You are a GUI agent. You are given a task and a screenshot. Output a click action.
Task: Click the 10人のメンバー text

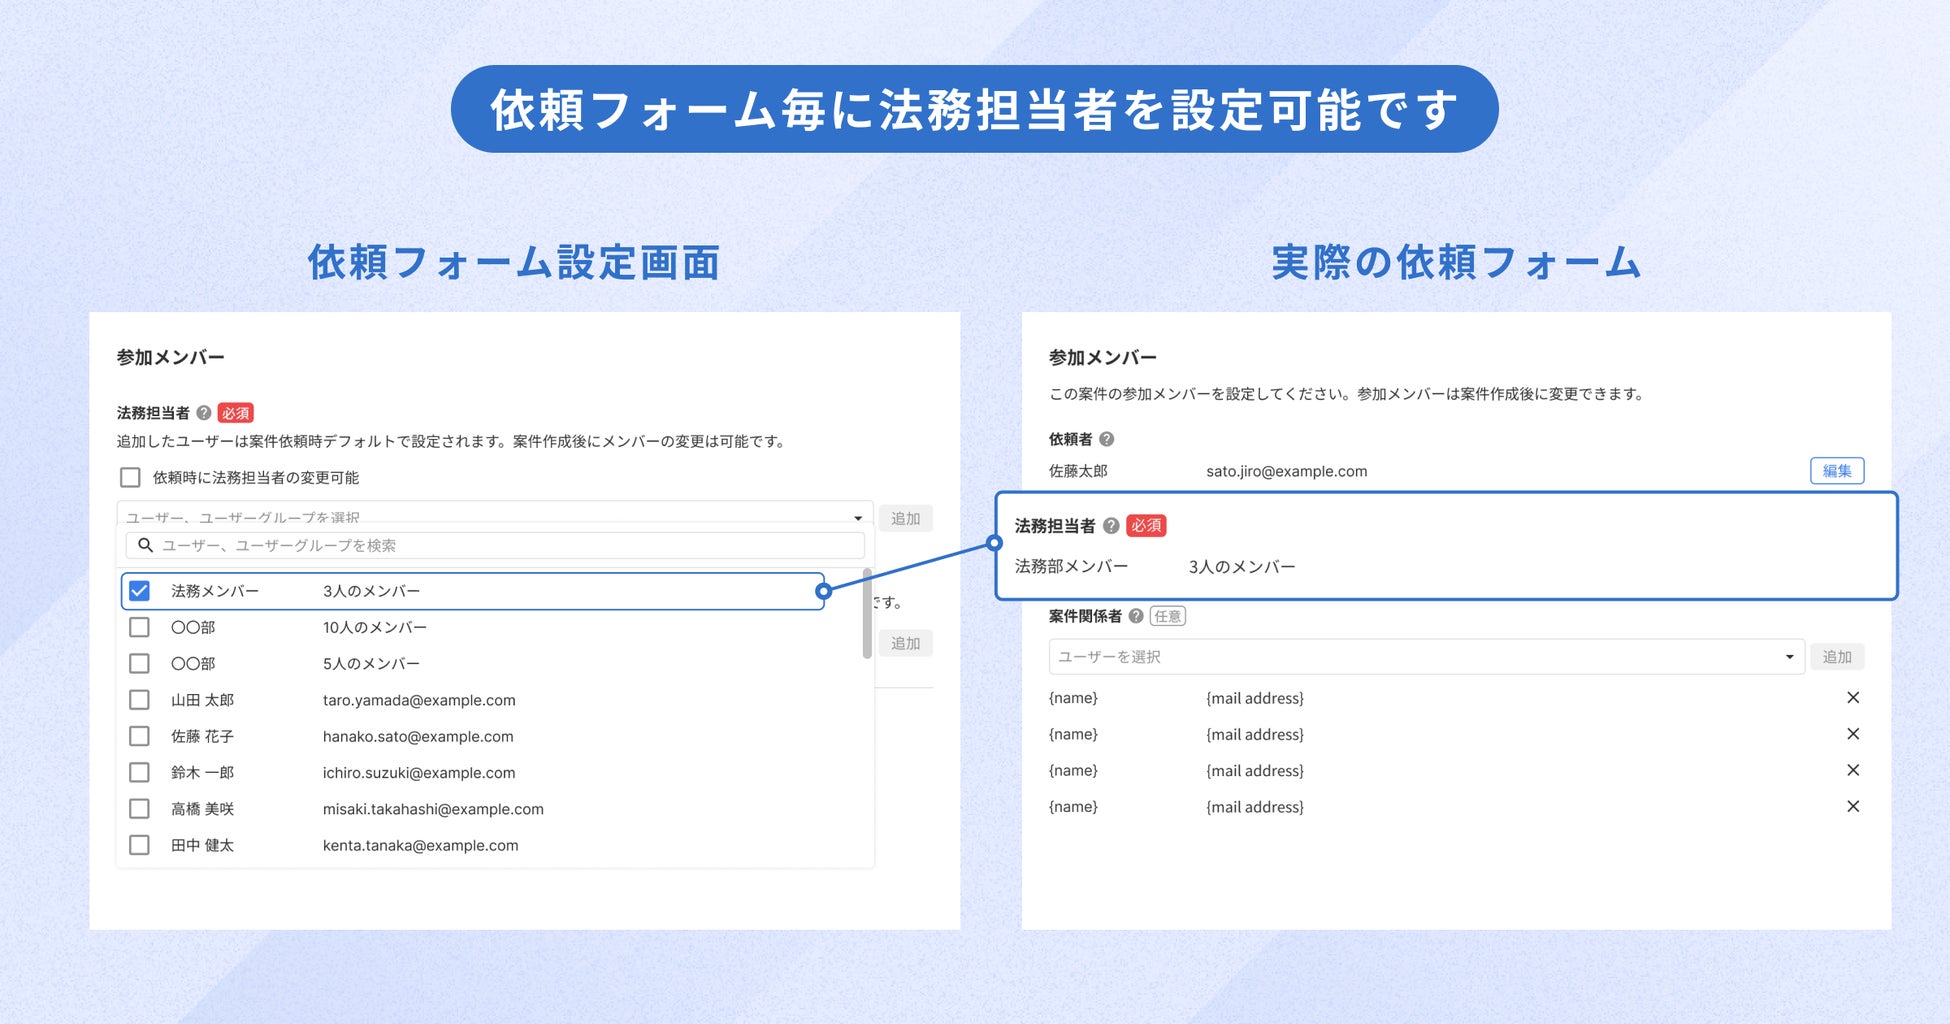point(375,627)
